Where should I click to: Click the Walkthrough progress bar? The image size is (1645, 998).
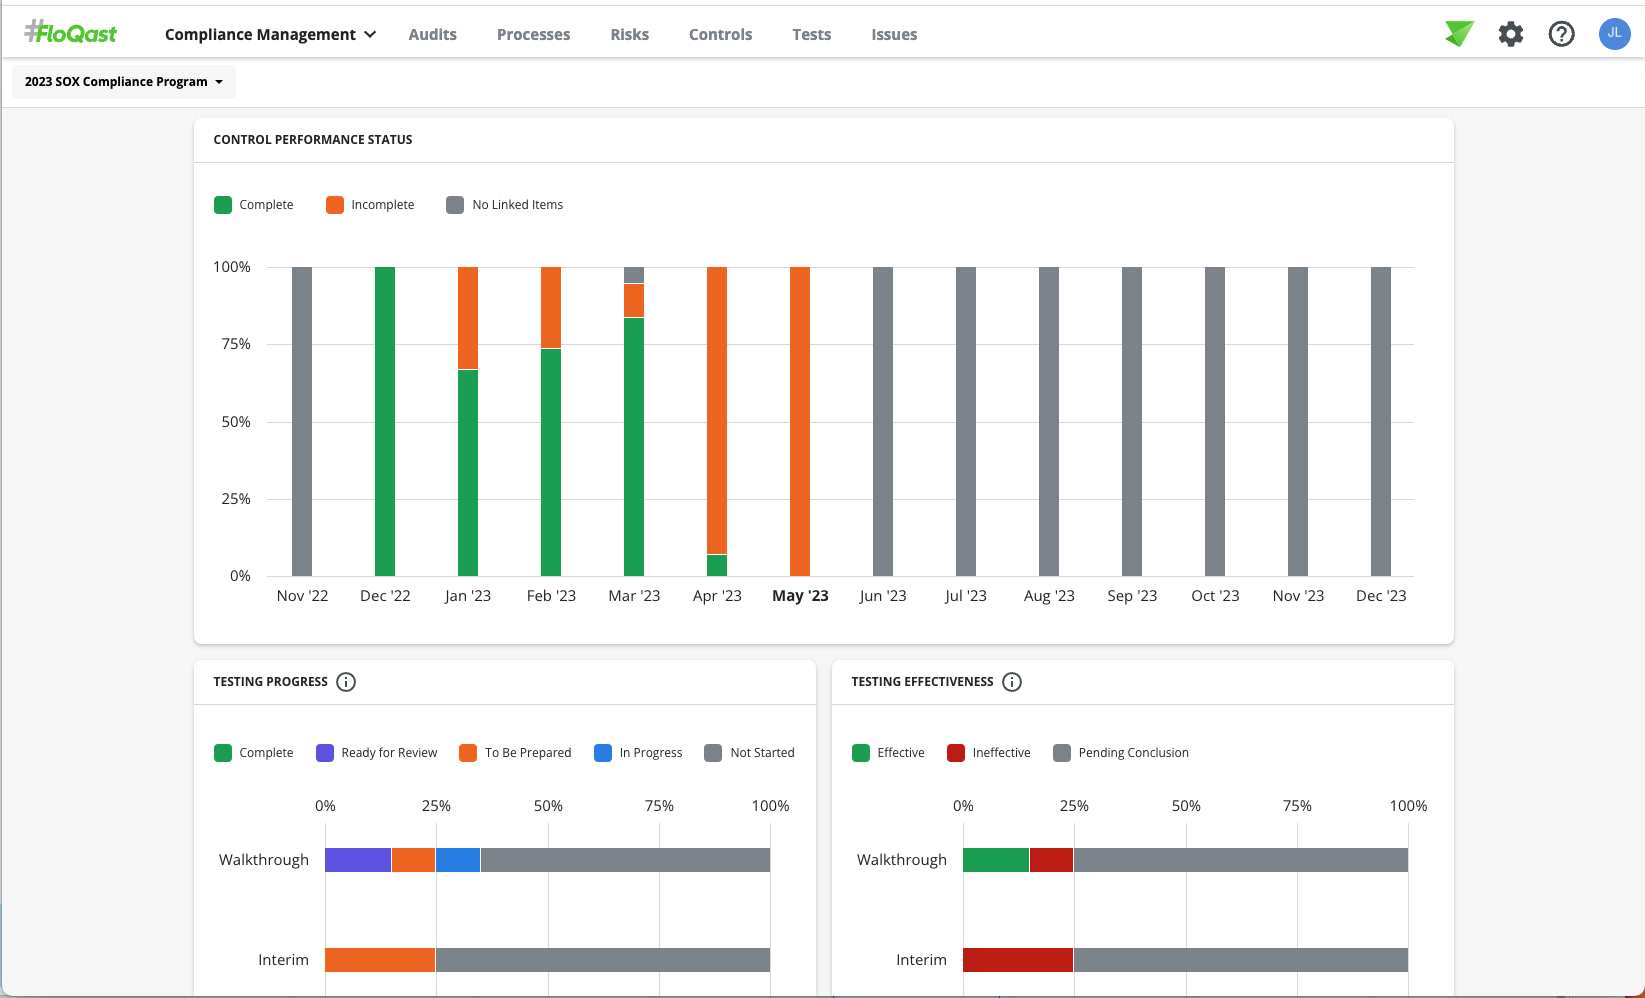tap(546, 859)
